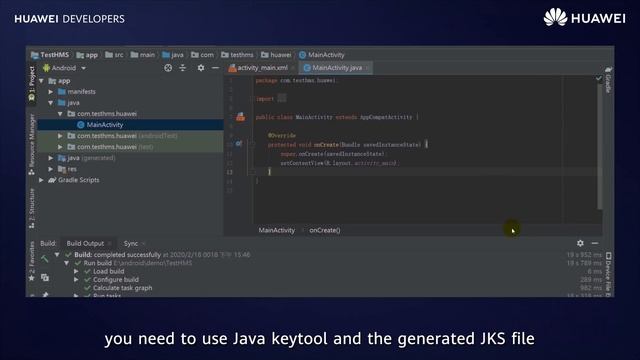Expand the folded import block
Image resolution: width=640 pixels, height=360 pixels.
282,98
